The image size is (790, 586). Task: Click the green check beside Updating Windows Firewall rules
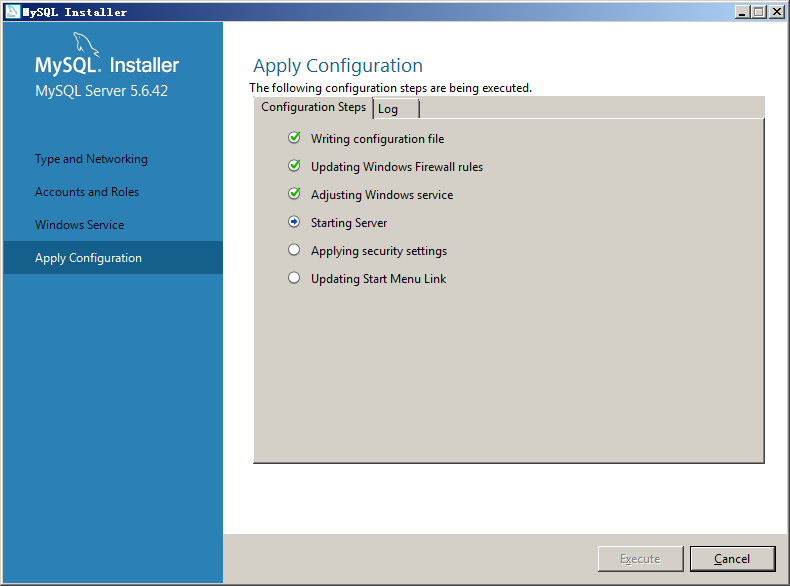pos(294,166)
